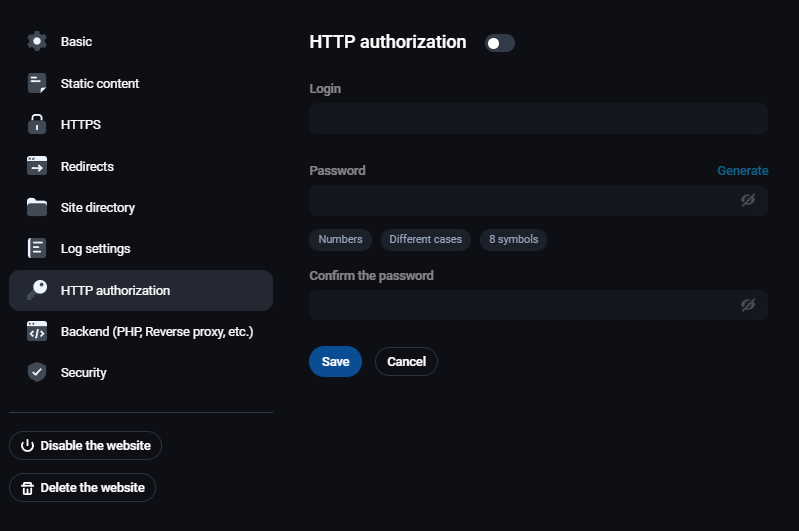Click the Log settings notebook icon
The image size is (799, 531).
(x=37, y=248)
